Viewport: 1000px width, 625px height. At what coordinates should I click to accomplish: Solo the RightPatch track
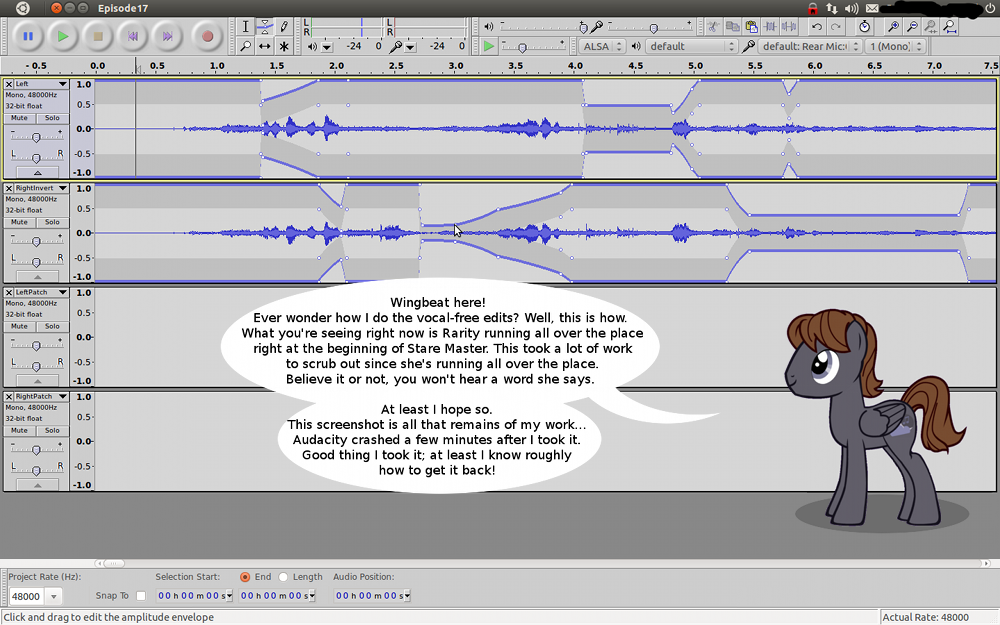click(52, 430)
